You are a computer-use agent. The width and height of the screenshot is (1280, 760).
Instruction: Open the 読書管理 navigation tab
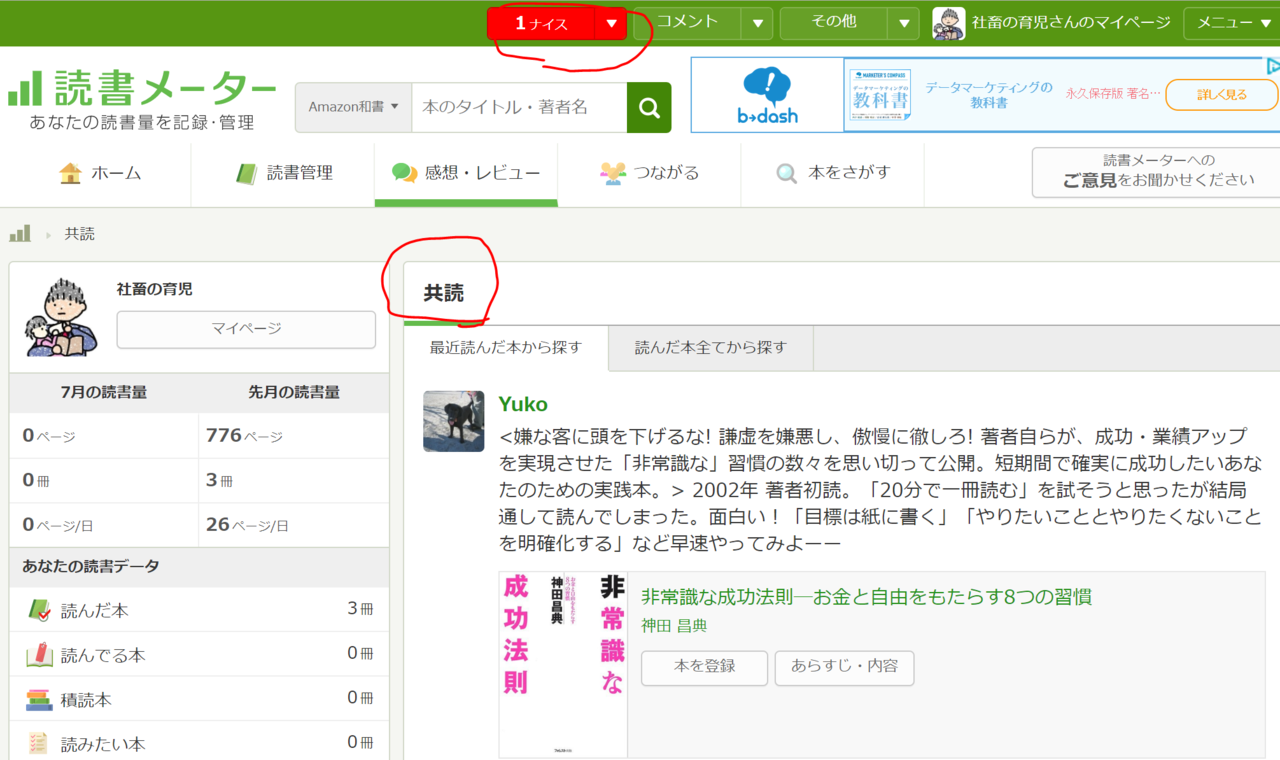click(x=285, y=173)
